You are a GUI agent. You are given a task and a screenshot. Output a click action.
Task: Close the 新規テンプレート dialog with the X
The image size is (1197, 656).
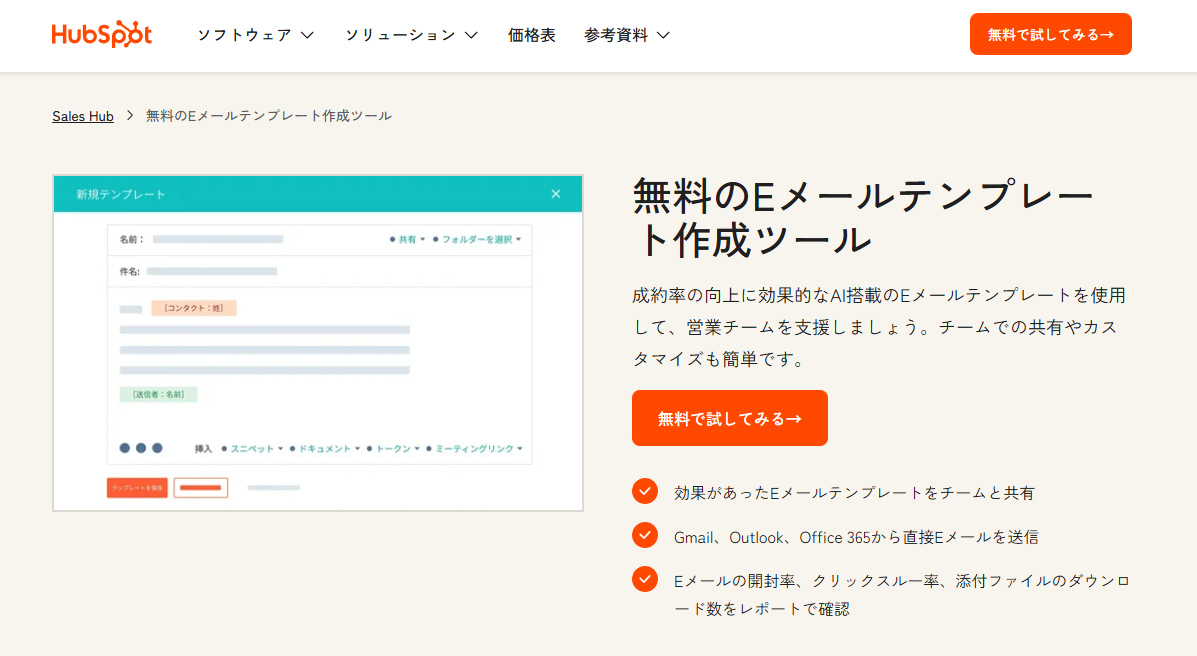556,194
